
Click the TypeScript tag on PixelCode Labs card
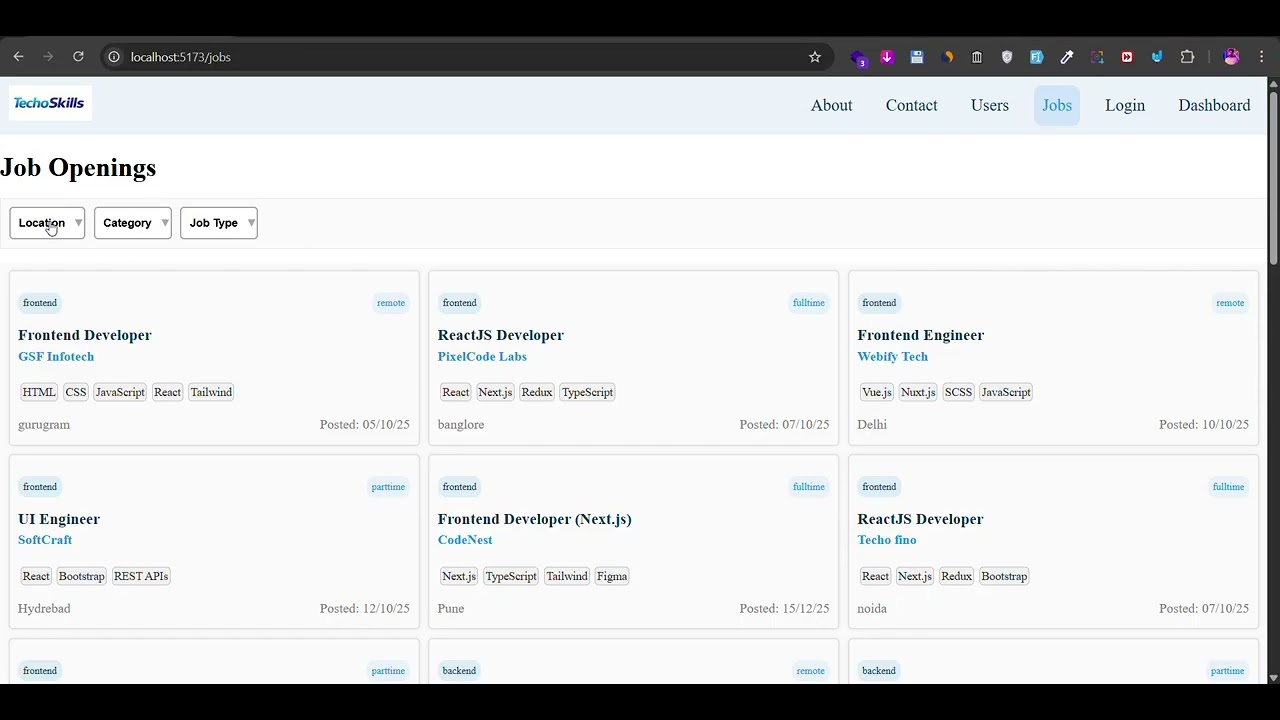(587, 392)
